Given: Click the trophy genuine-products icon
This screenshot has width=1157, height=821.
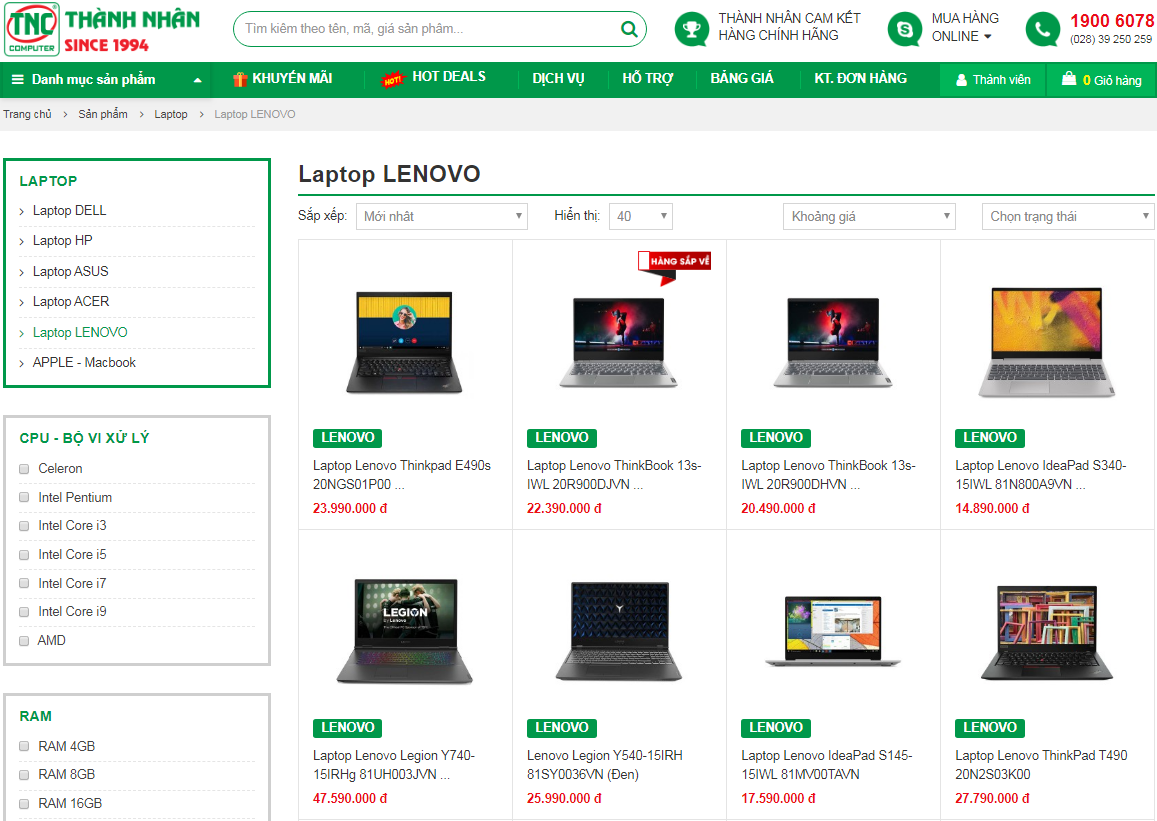Looking at the screenshot, I should pyautogui.click(x=691, y=29).
